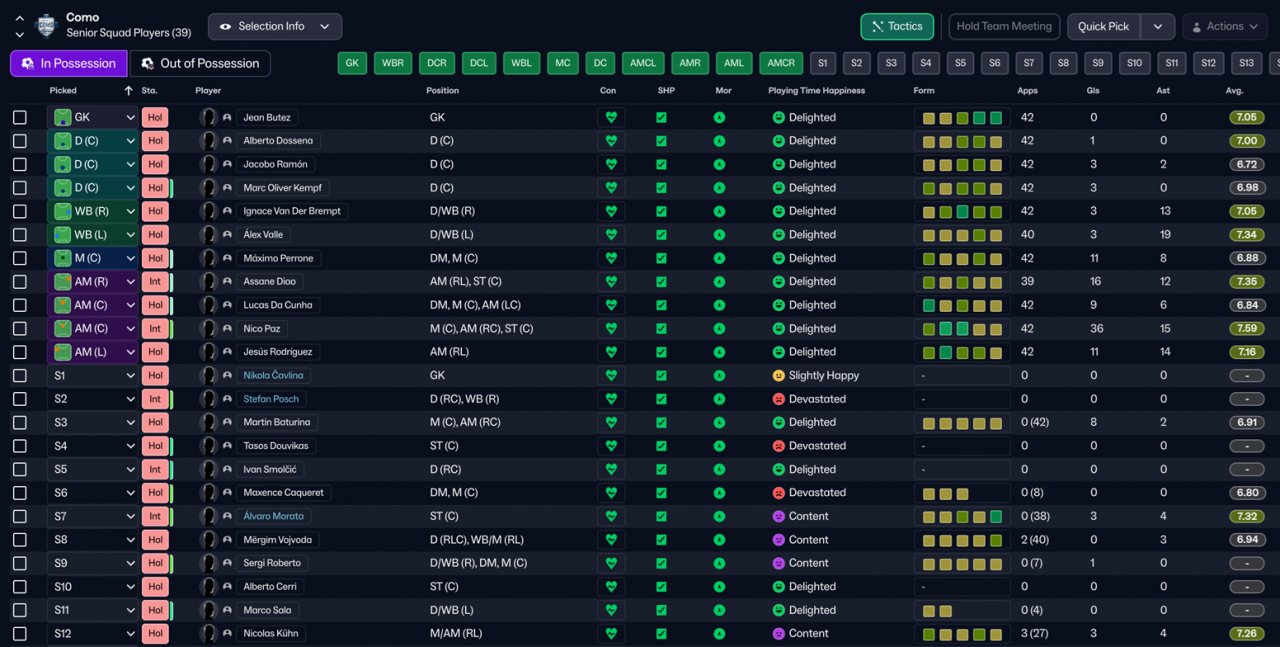Click Jean Butez's condition heart icon
This screenshot has height=647, width=1280.
point(611,117)
